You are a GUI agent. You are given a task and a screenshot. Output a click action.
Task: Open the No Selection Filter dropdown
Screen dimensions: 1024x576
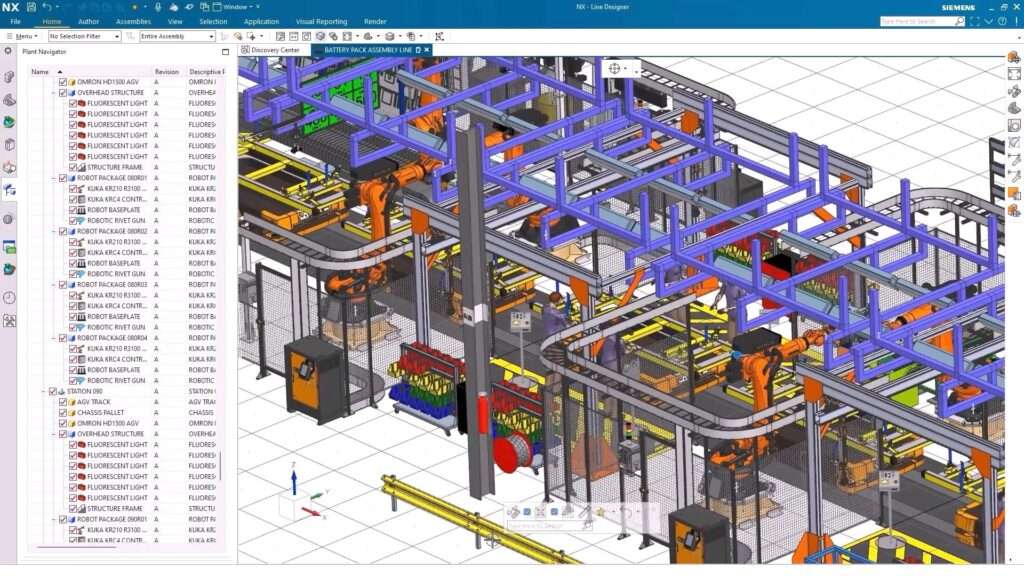[117, 36]
